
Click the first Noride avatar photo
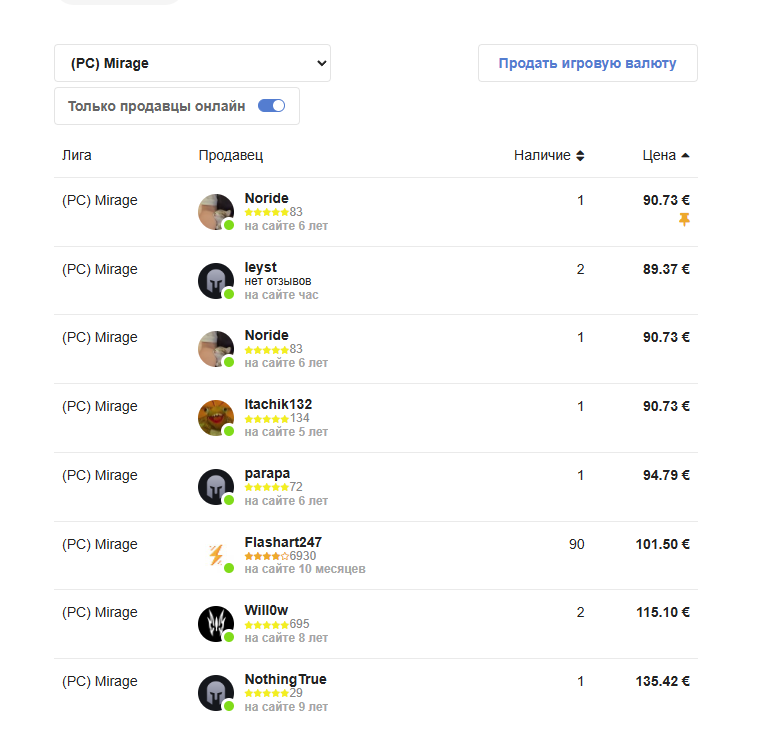(x=216, y=212)
